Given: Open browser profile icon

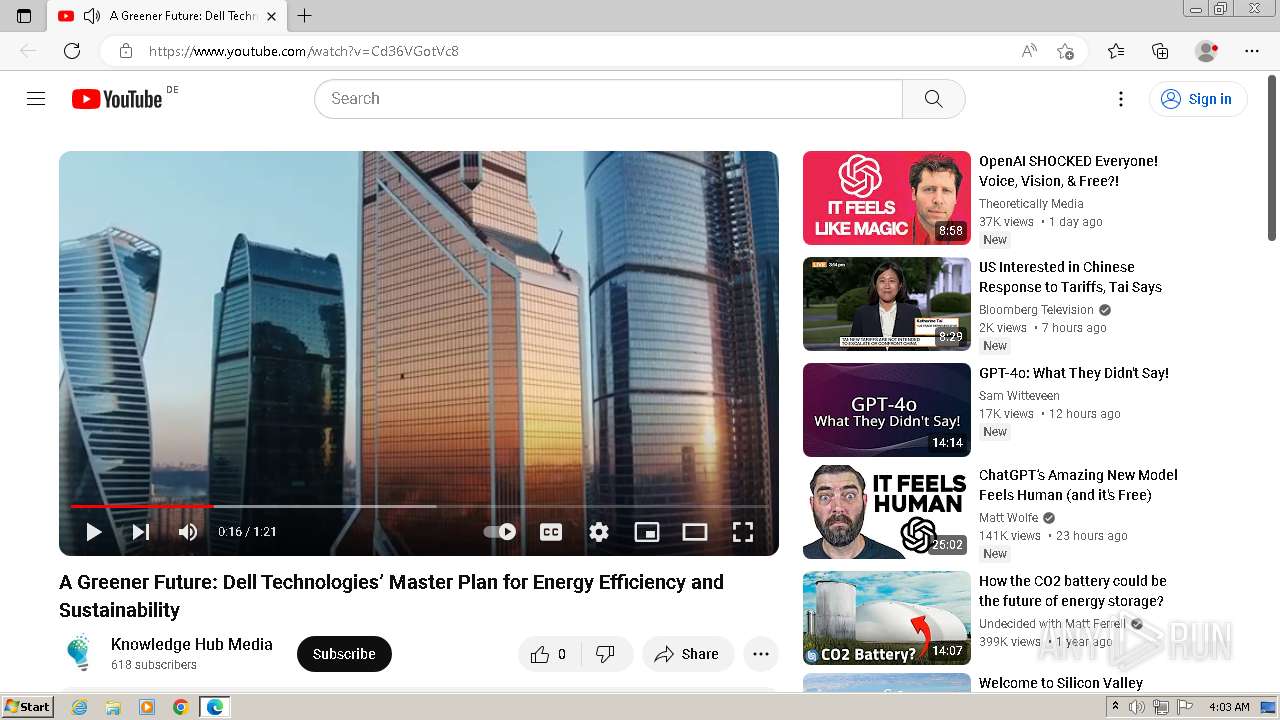Looking at the screenshot, I should [1207, 51].
